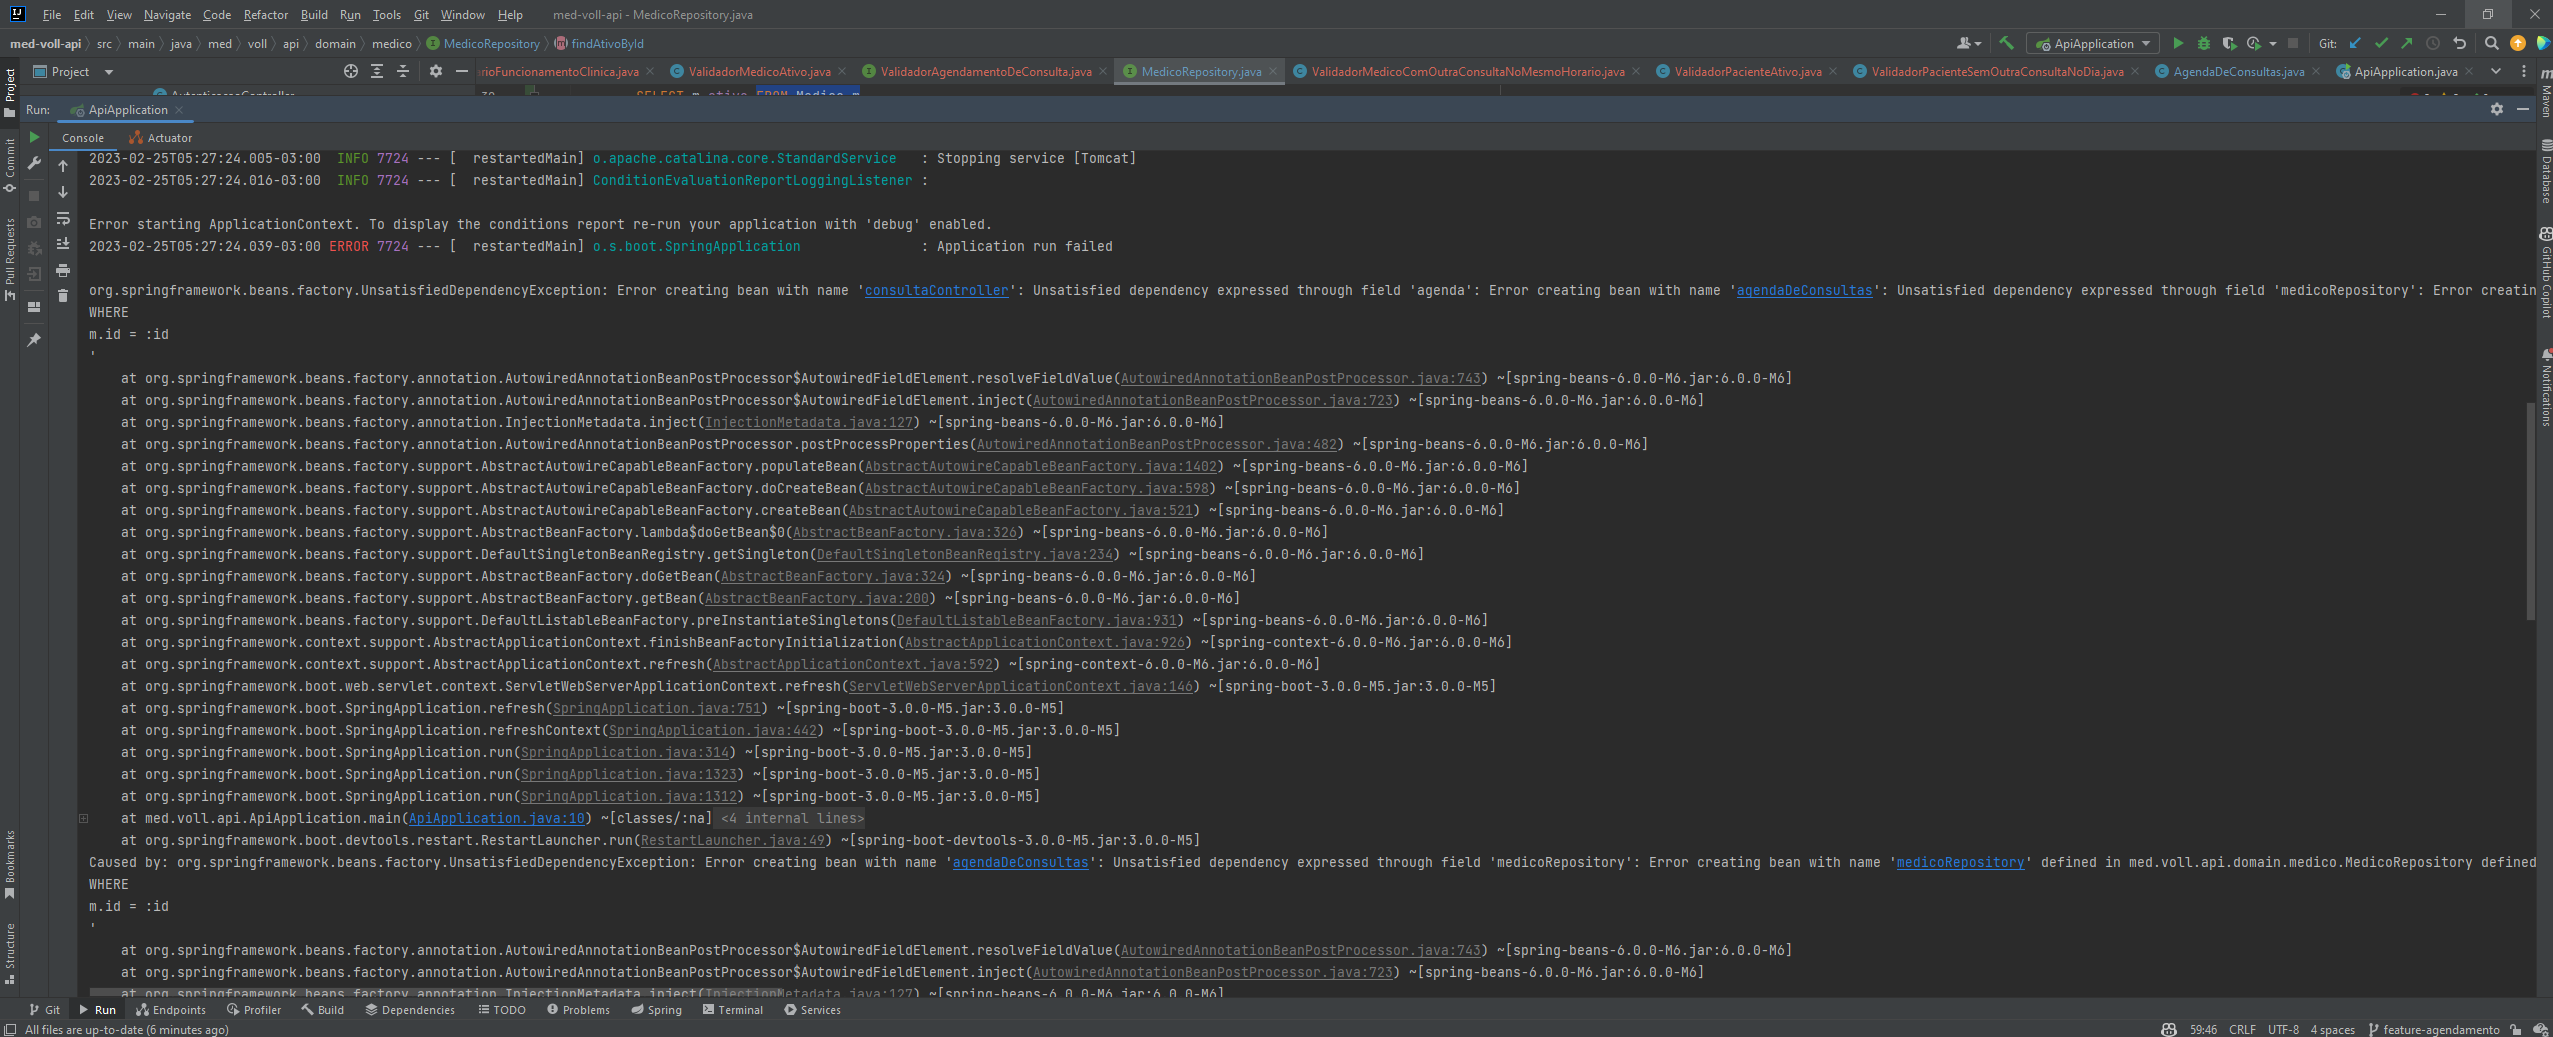Rerun ApiApplication from the Run panel
Screen dimensions: 2553x1037
34,137
